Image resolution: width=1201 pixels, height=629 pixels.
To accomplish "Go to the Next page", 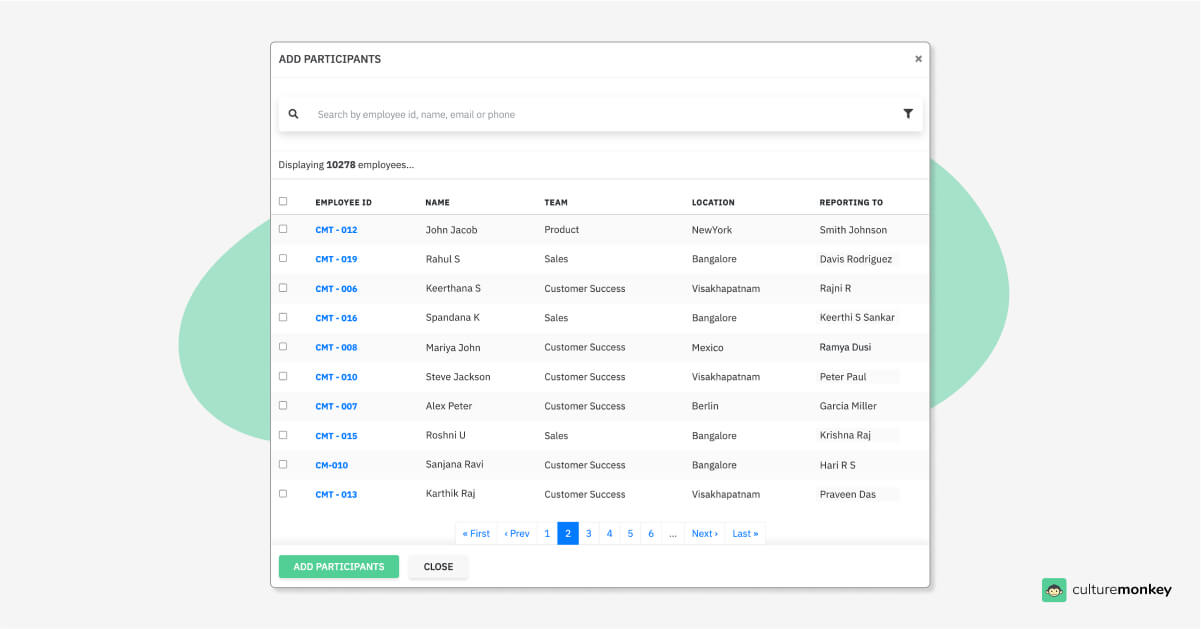I will pos(705,533).
